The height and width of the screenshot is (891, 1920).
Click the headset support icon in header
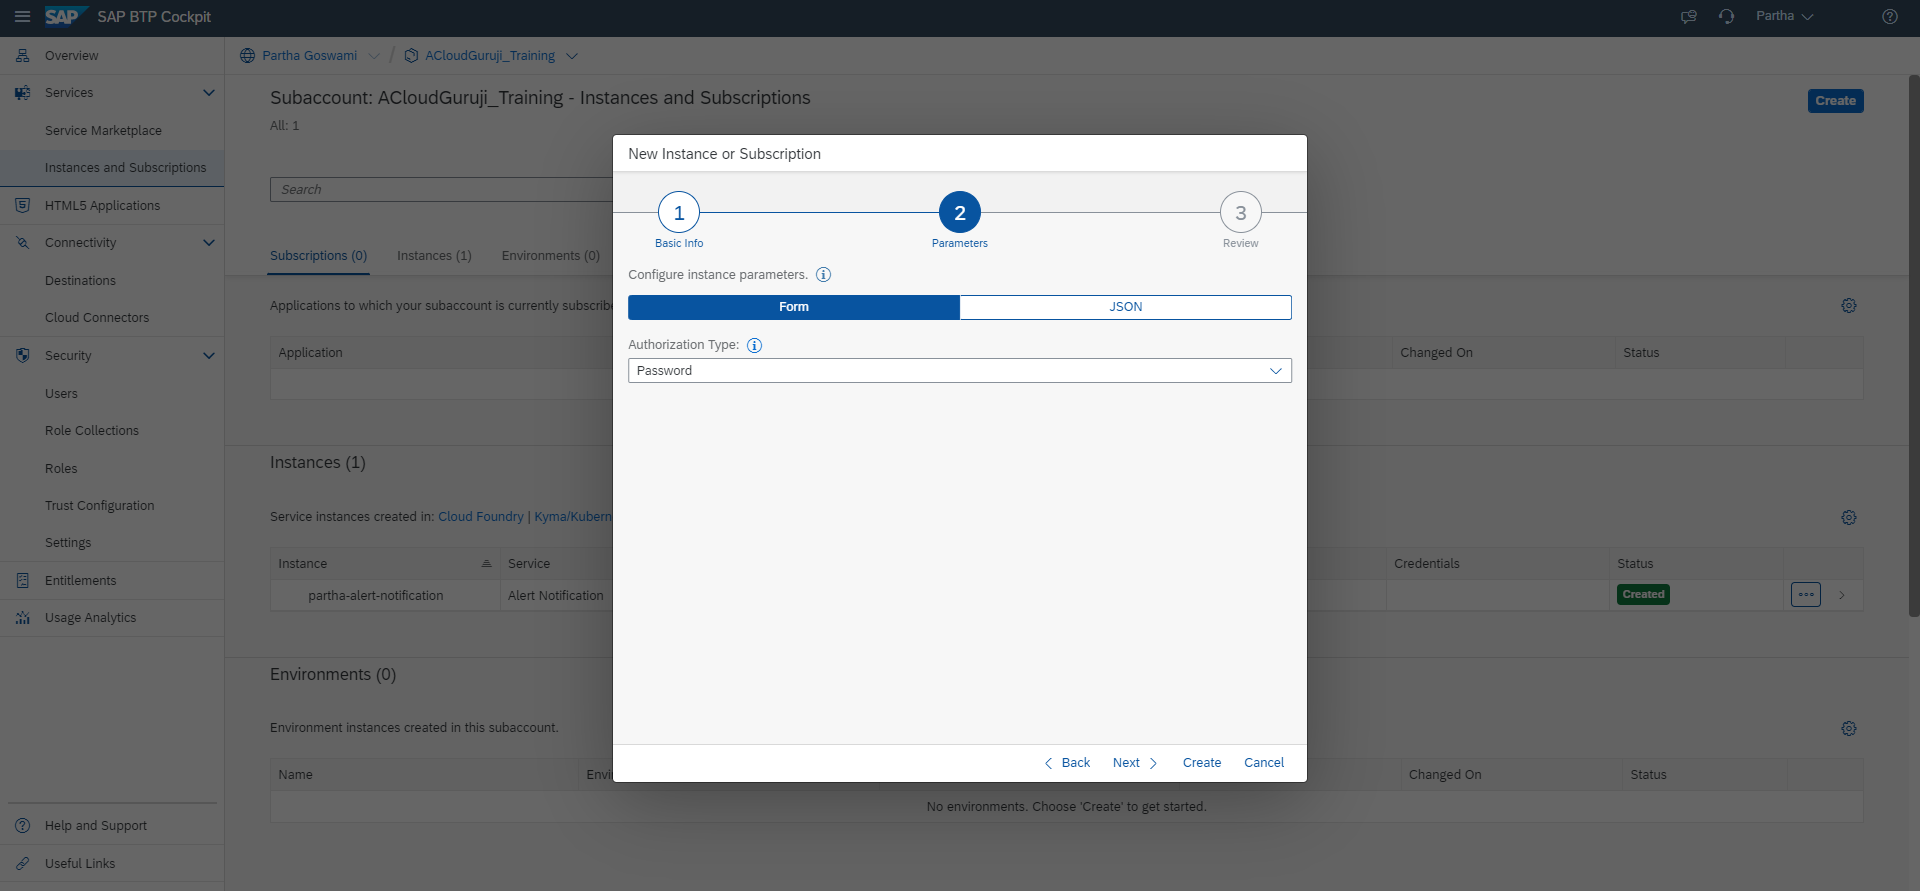click(x=1726, y=17)
